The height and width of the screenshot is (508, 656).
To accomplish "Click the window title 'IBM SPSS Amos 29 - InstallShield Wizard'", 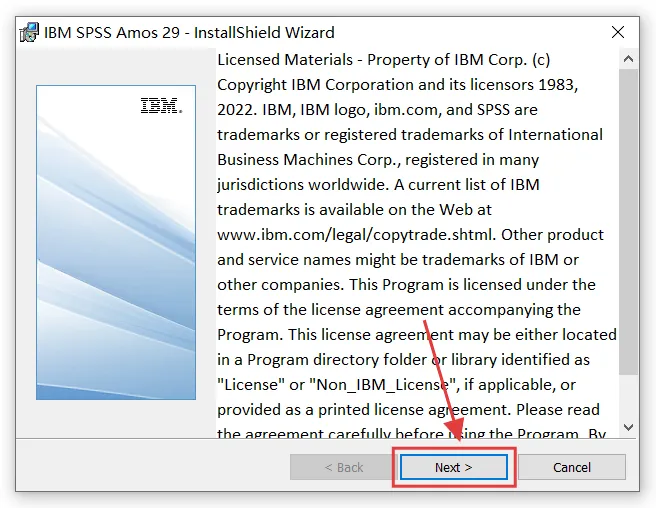I will 189,33.
